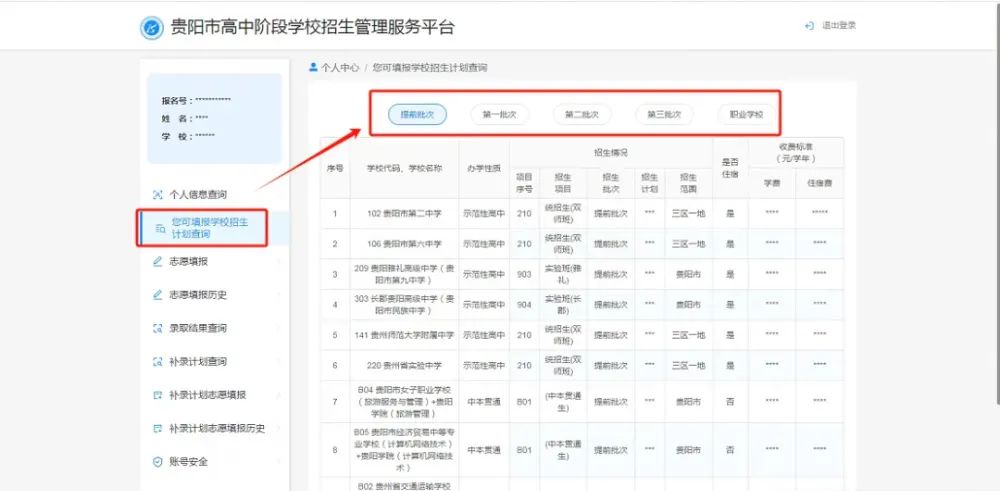Click the 个人信息查询 sidebar icon

click(157, 194)
